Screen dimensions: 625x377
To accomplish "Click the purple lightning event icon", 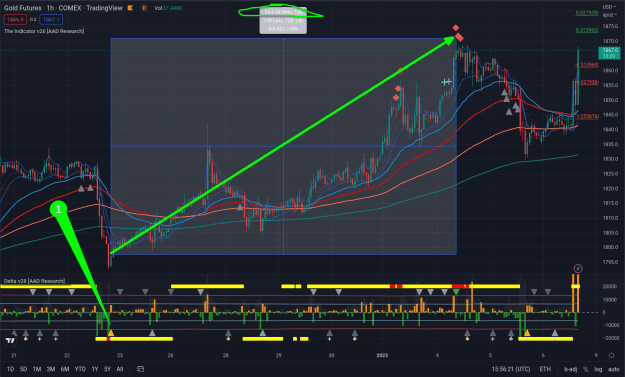I will point(578,269).
